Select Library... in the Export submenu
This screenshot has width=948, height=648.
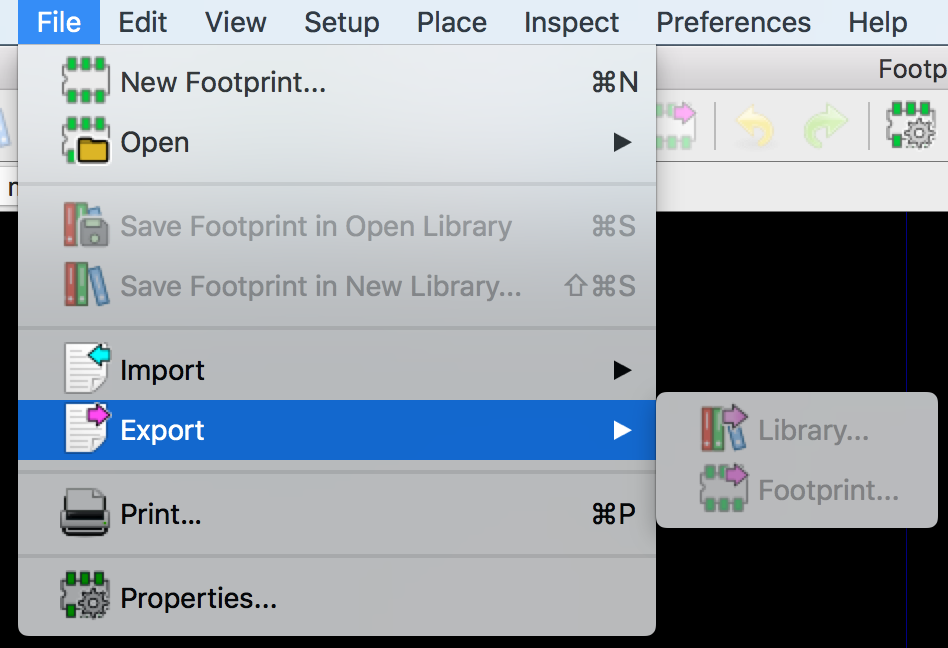point(813,430)
